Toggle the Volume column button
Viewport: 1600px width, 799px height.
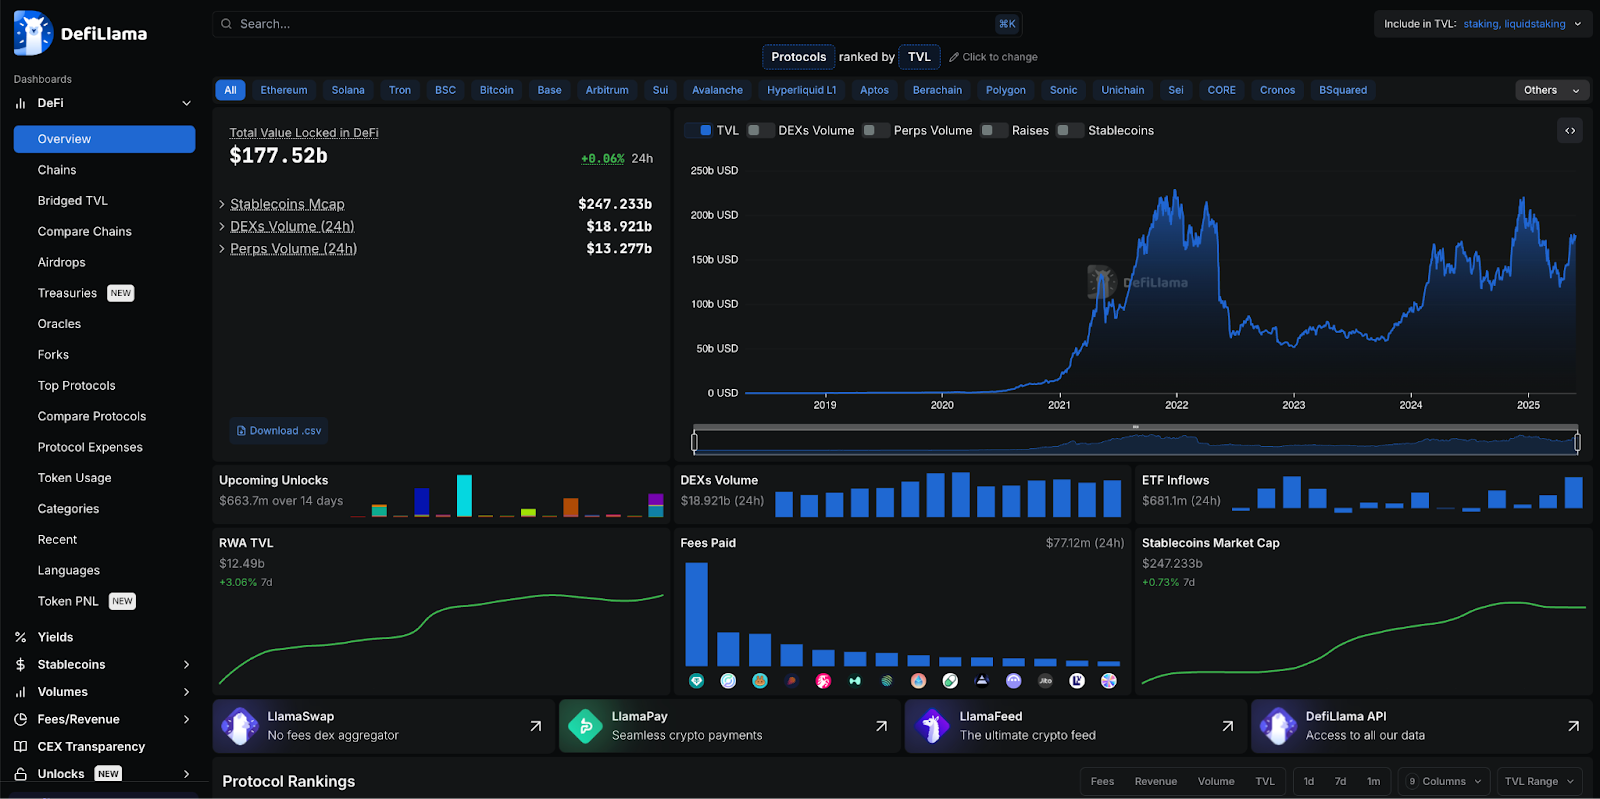(x=1216, y=782)
